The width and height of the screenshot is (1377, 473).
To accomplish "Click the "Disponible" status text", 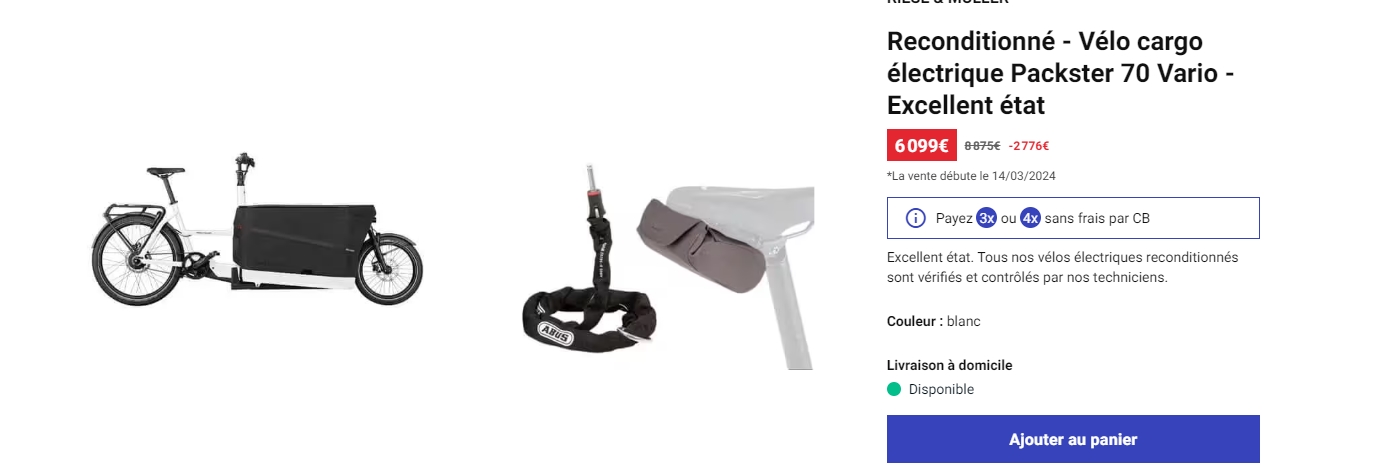I will [941, 389].
